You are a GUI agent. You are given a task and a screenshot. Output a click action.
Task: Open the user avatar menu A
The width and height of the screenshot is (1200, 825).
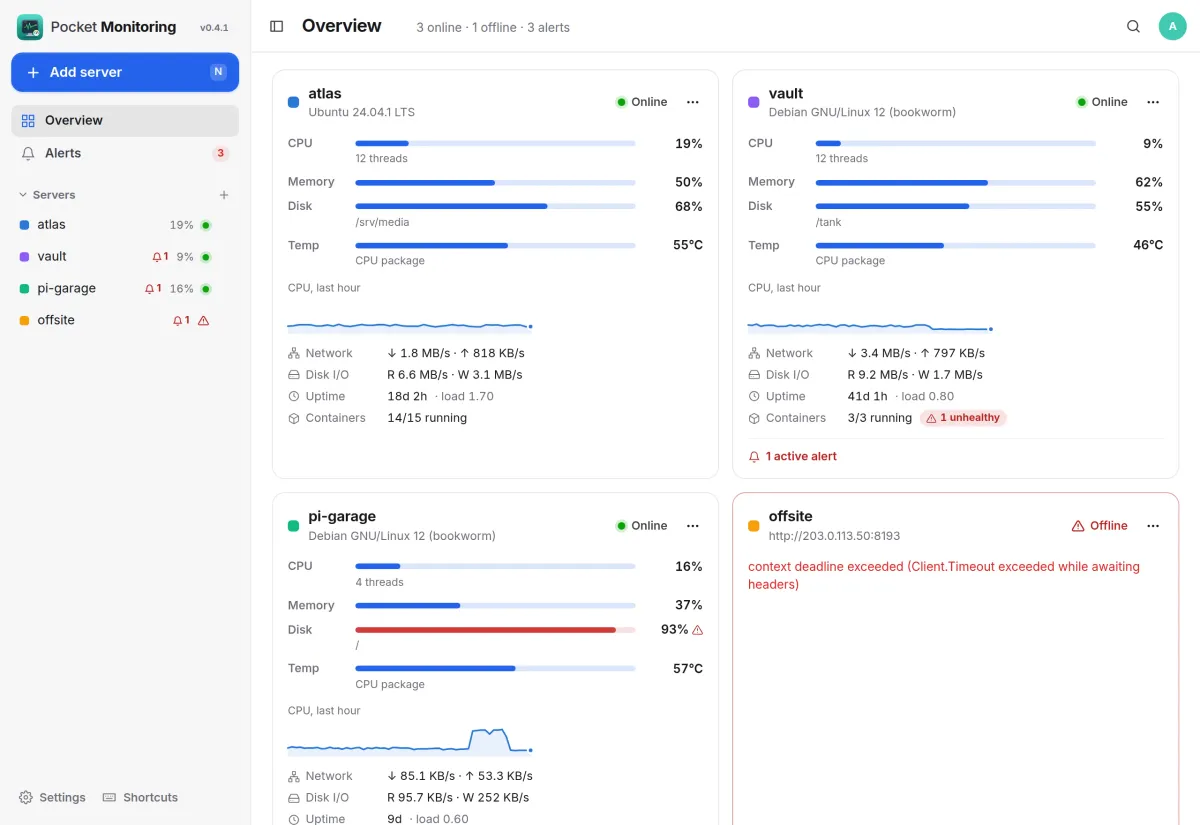1172,27
